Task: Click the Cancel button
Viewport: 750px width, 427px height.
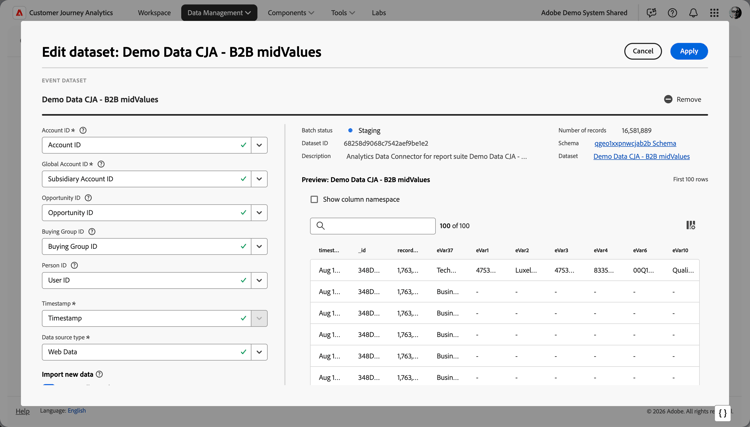Action: [643, 51]
